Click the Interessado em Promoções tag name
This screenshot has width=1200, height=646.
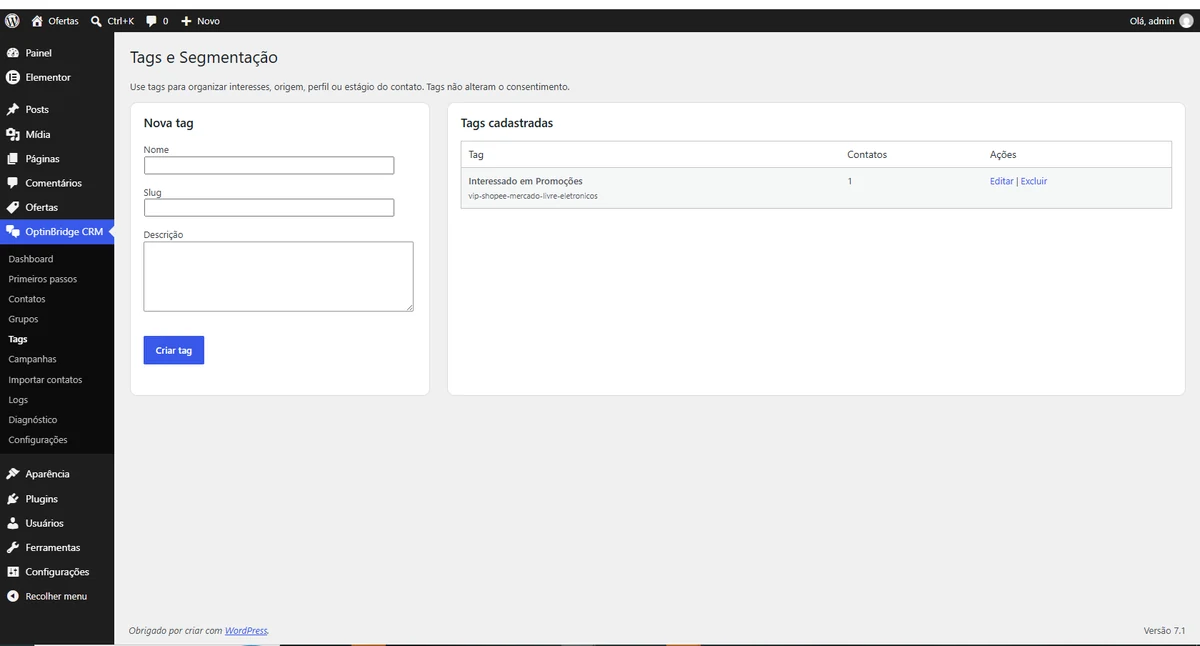click(525, 181)
